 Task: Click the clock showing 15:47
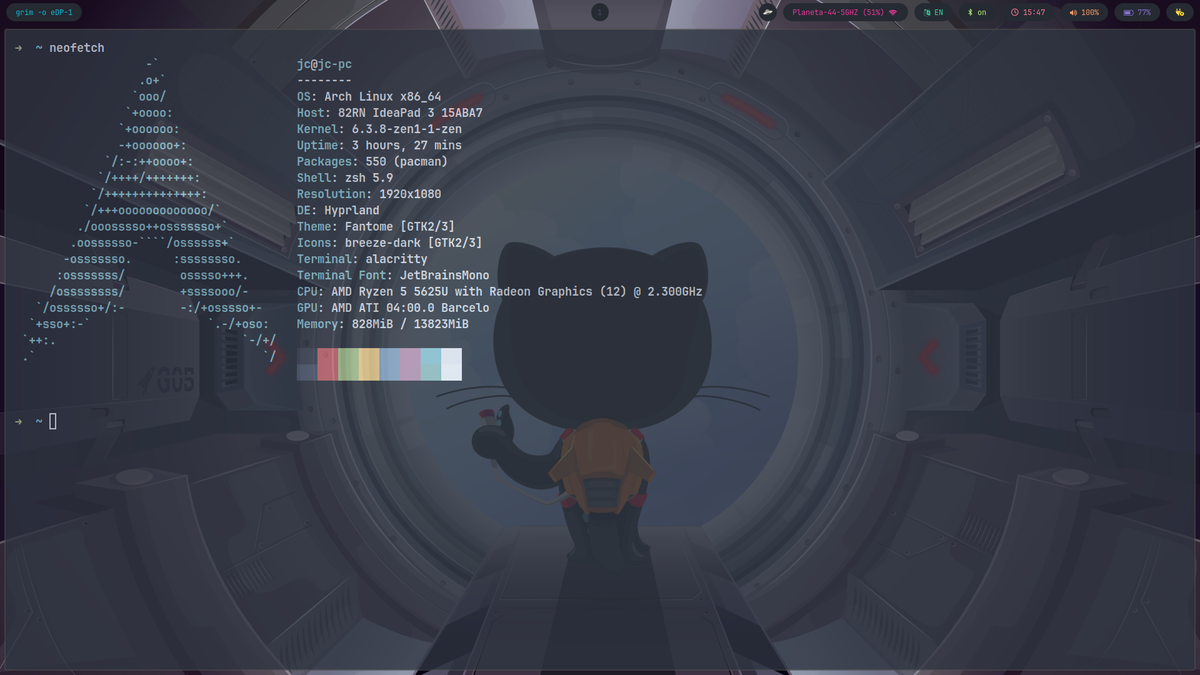[x=1028, y=12]
